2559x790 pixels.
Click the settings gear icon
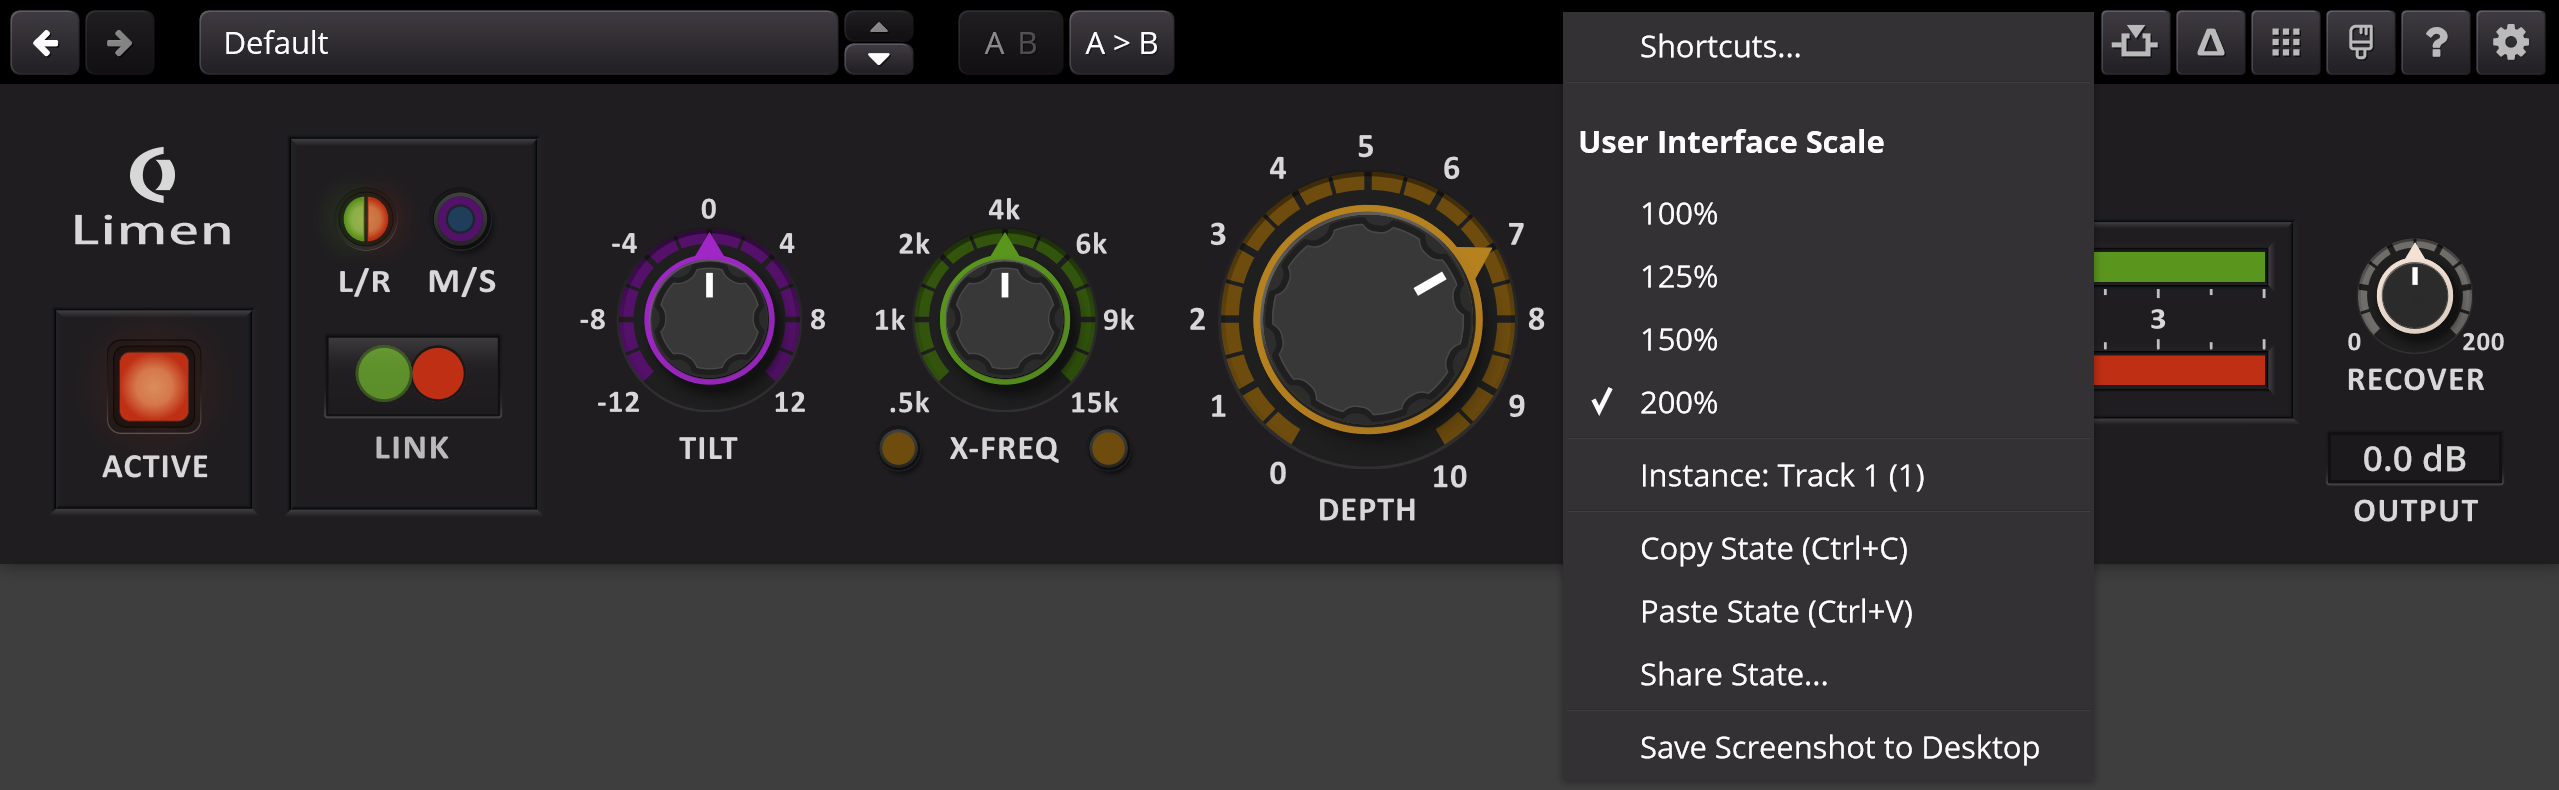(x=2510, y=43)
